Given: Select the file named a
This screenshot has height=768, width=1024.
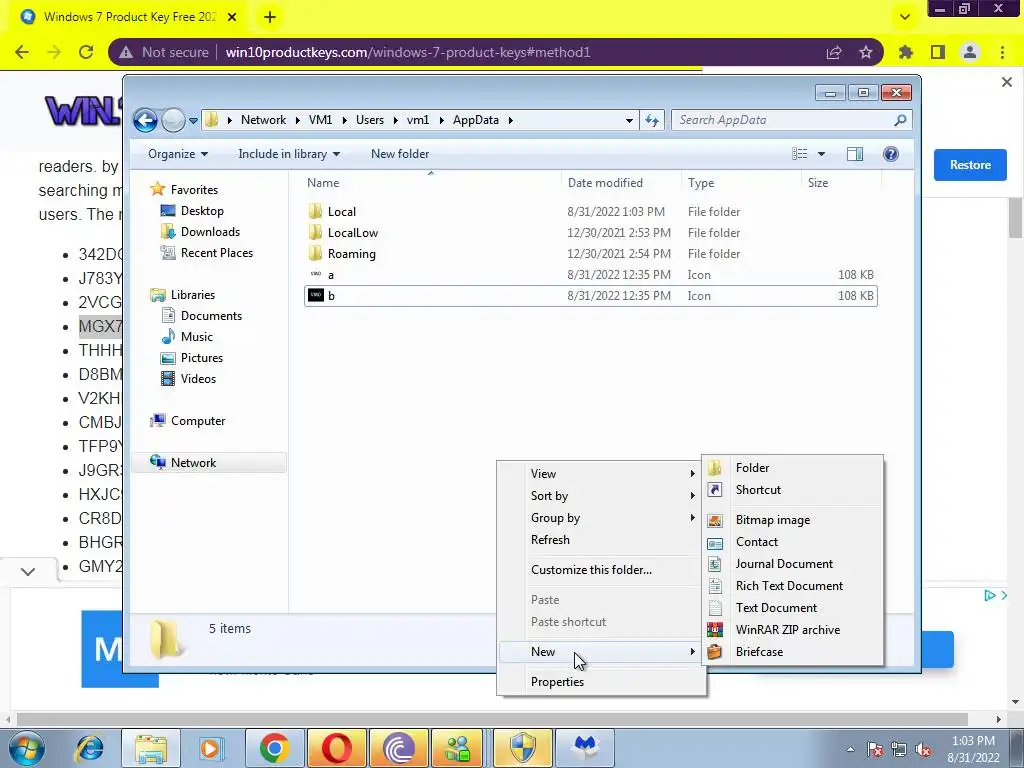Looking at the screenshot, I should click(591, 274).
